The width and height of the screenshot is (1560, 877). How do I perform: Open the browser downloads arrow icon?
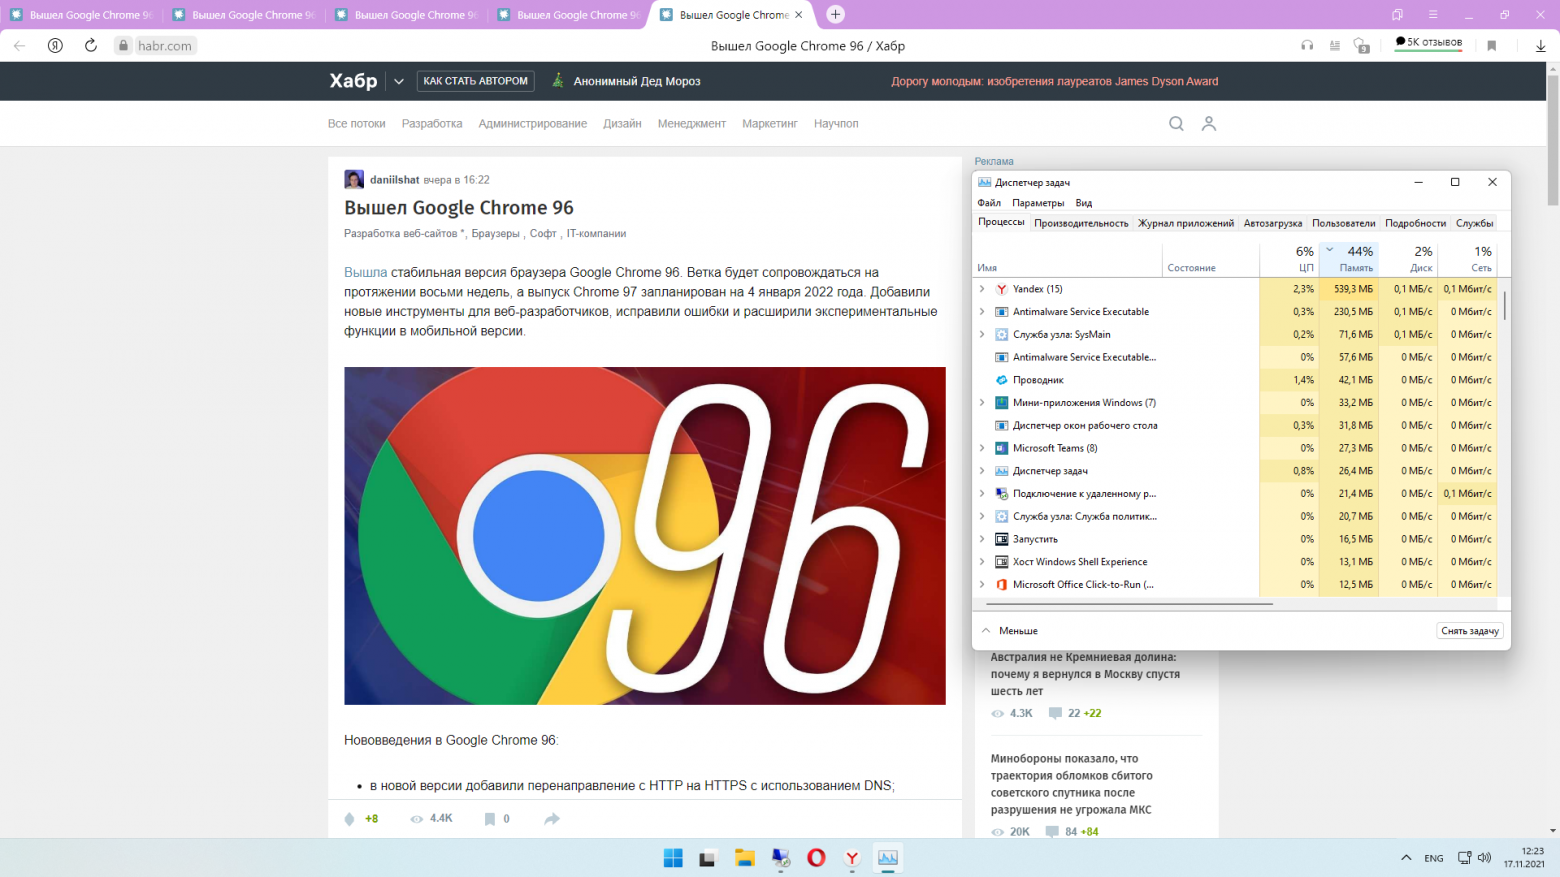pyautogui.click(x=1540, y=46)
